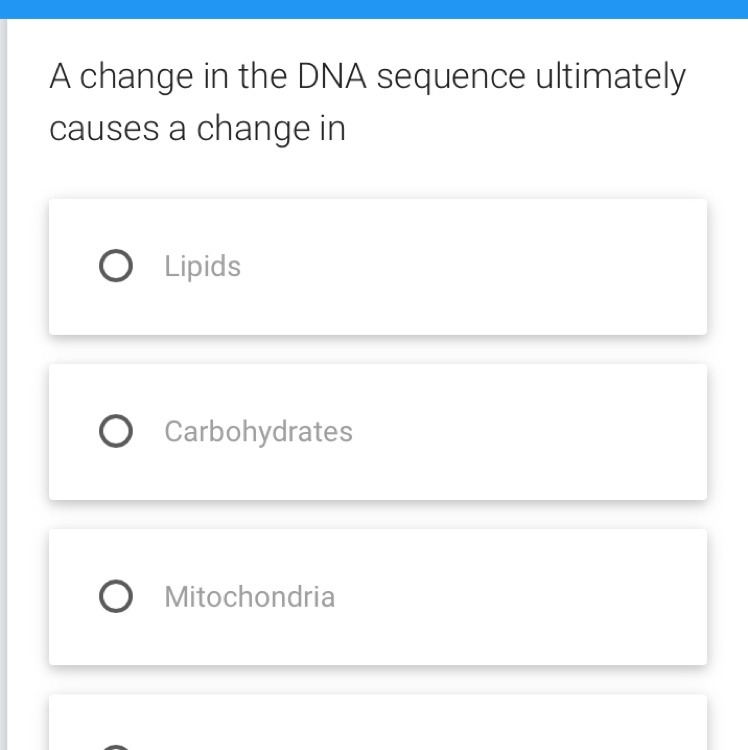Click the Carbohydrates answer label text
Viewport: 748px width, 750px height.
(x=259, y=432)
